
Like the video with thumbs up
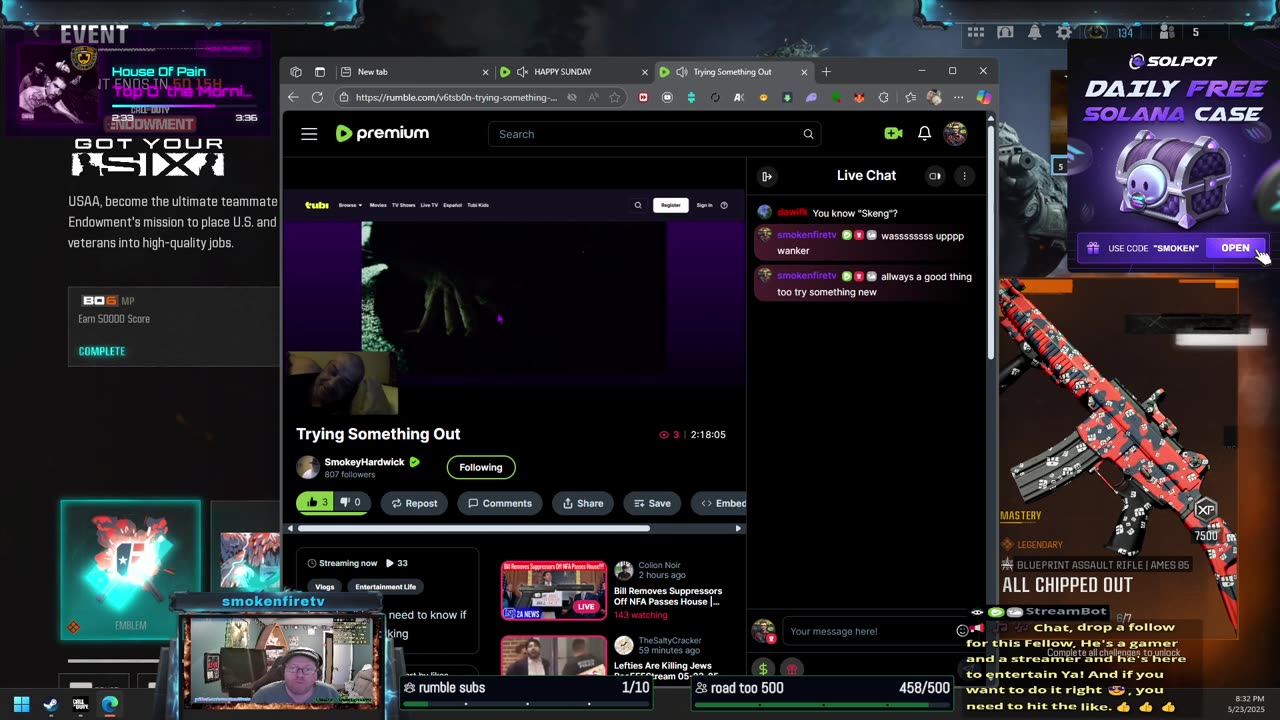pos(316,503)
